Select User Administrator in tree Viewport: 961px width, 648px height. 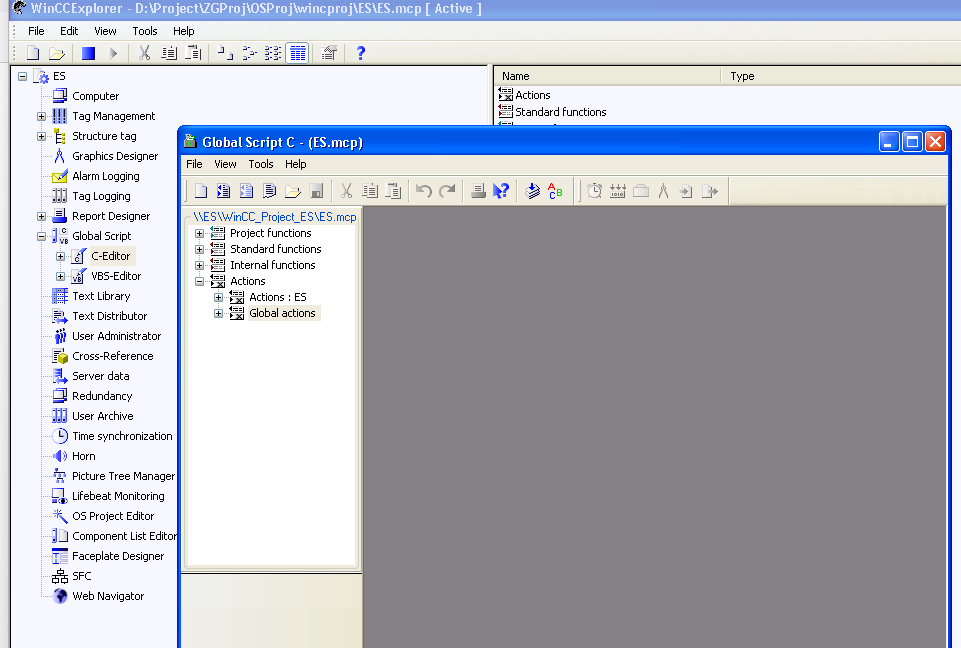pos(116,336)
